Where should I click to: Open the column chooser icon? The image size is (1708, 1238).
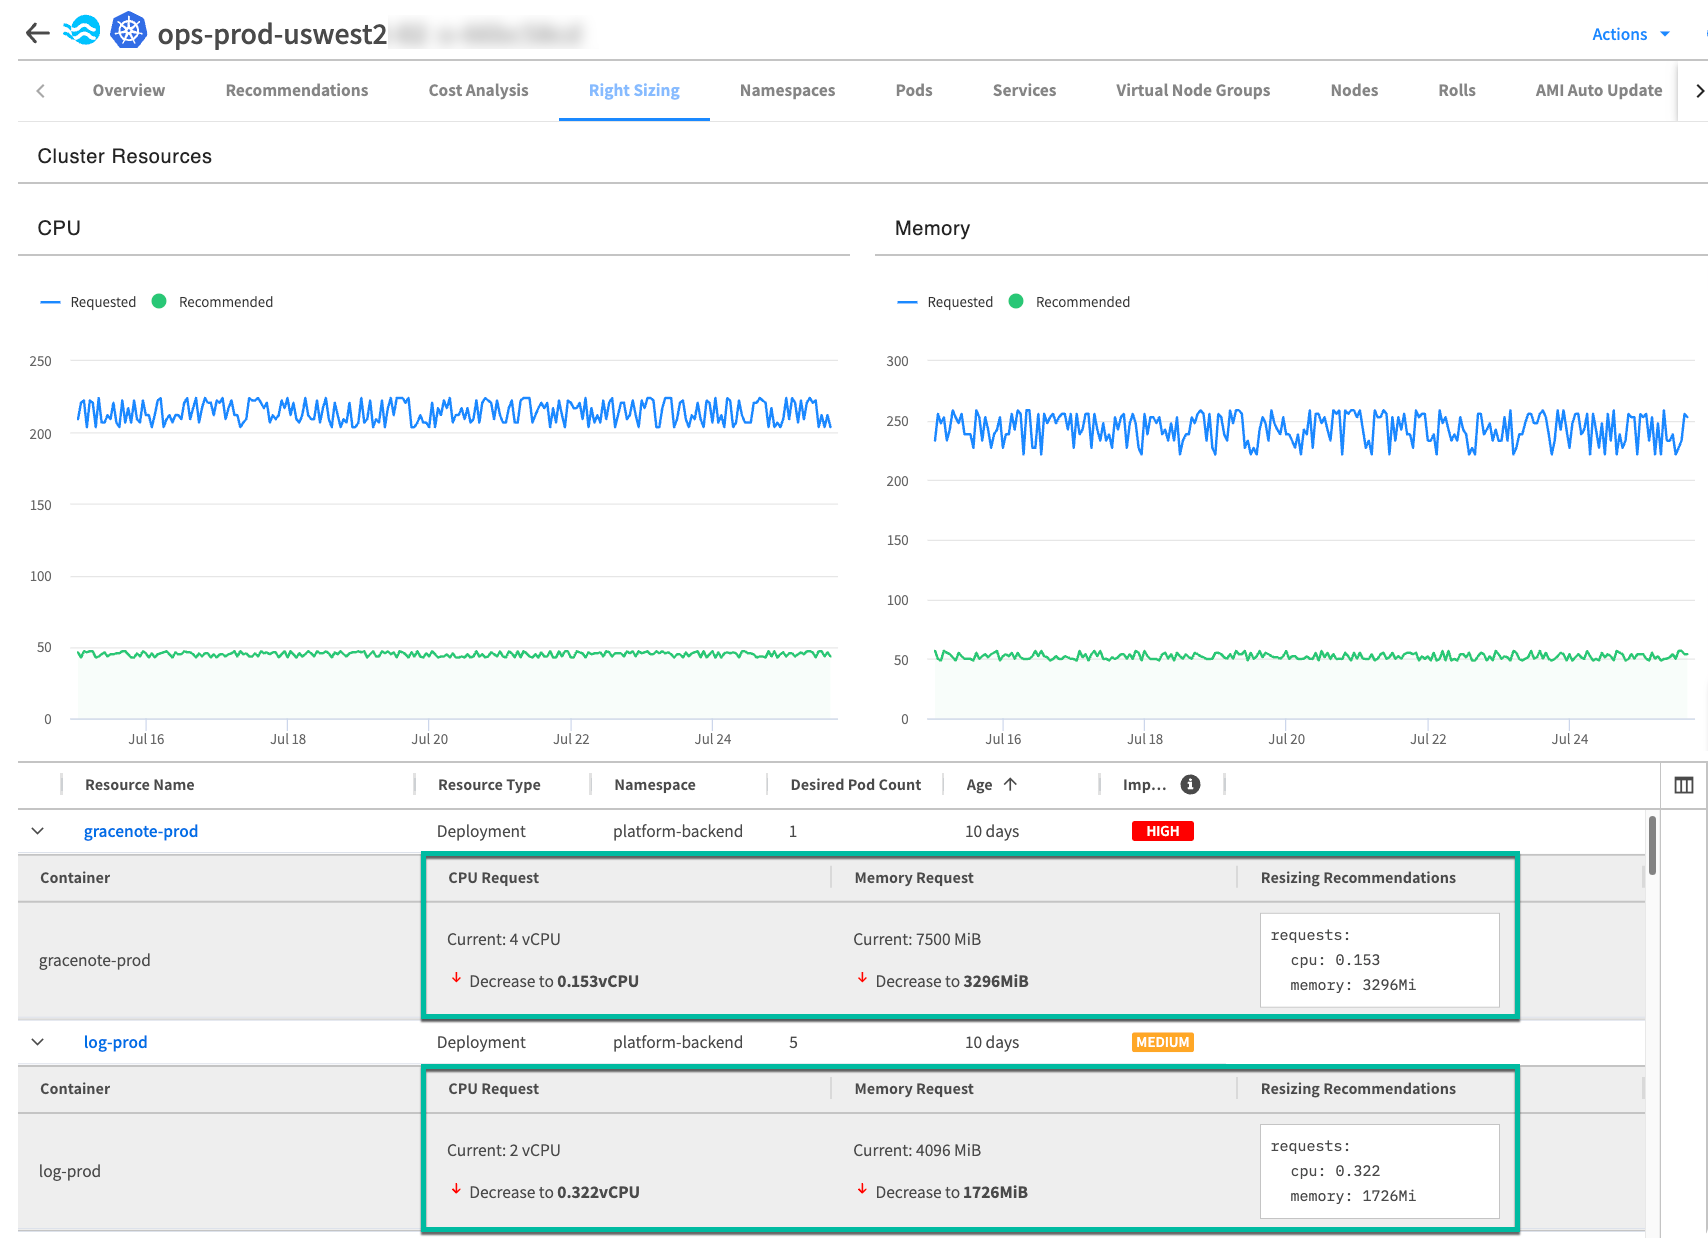pos(1684,785)
